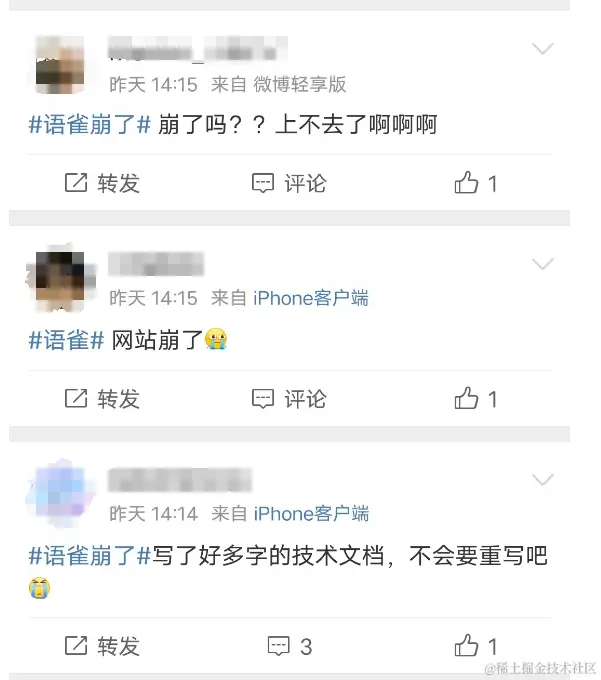
Task: Like the first post with thumbs-up
Action: (466, 182)
